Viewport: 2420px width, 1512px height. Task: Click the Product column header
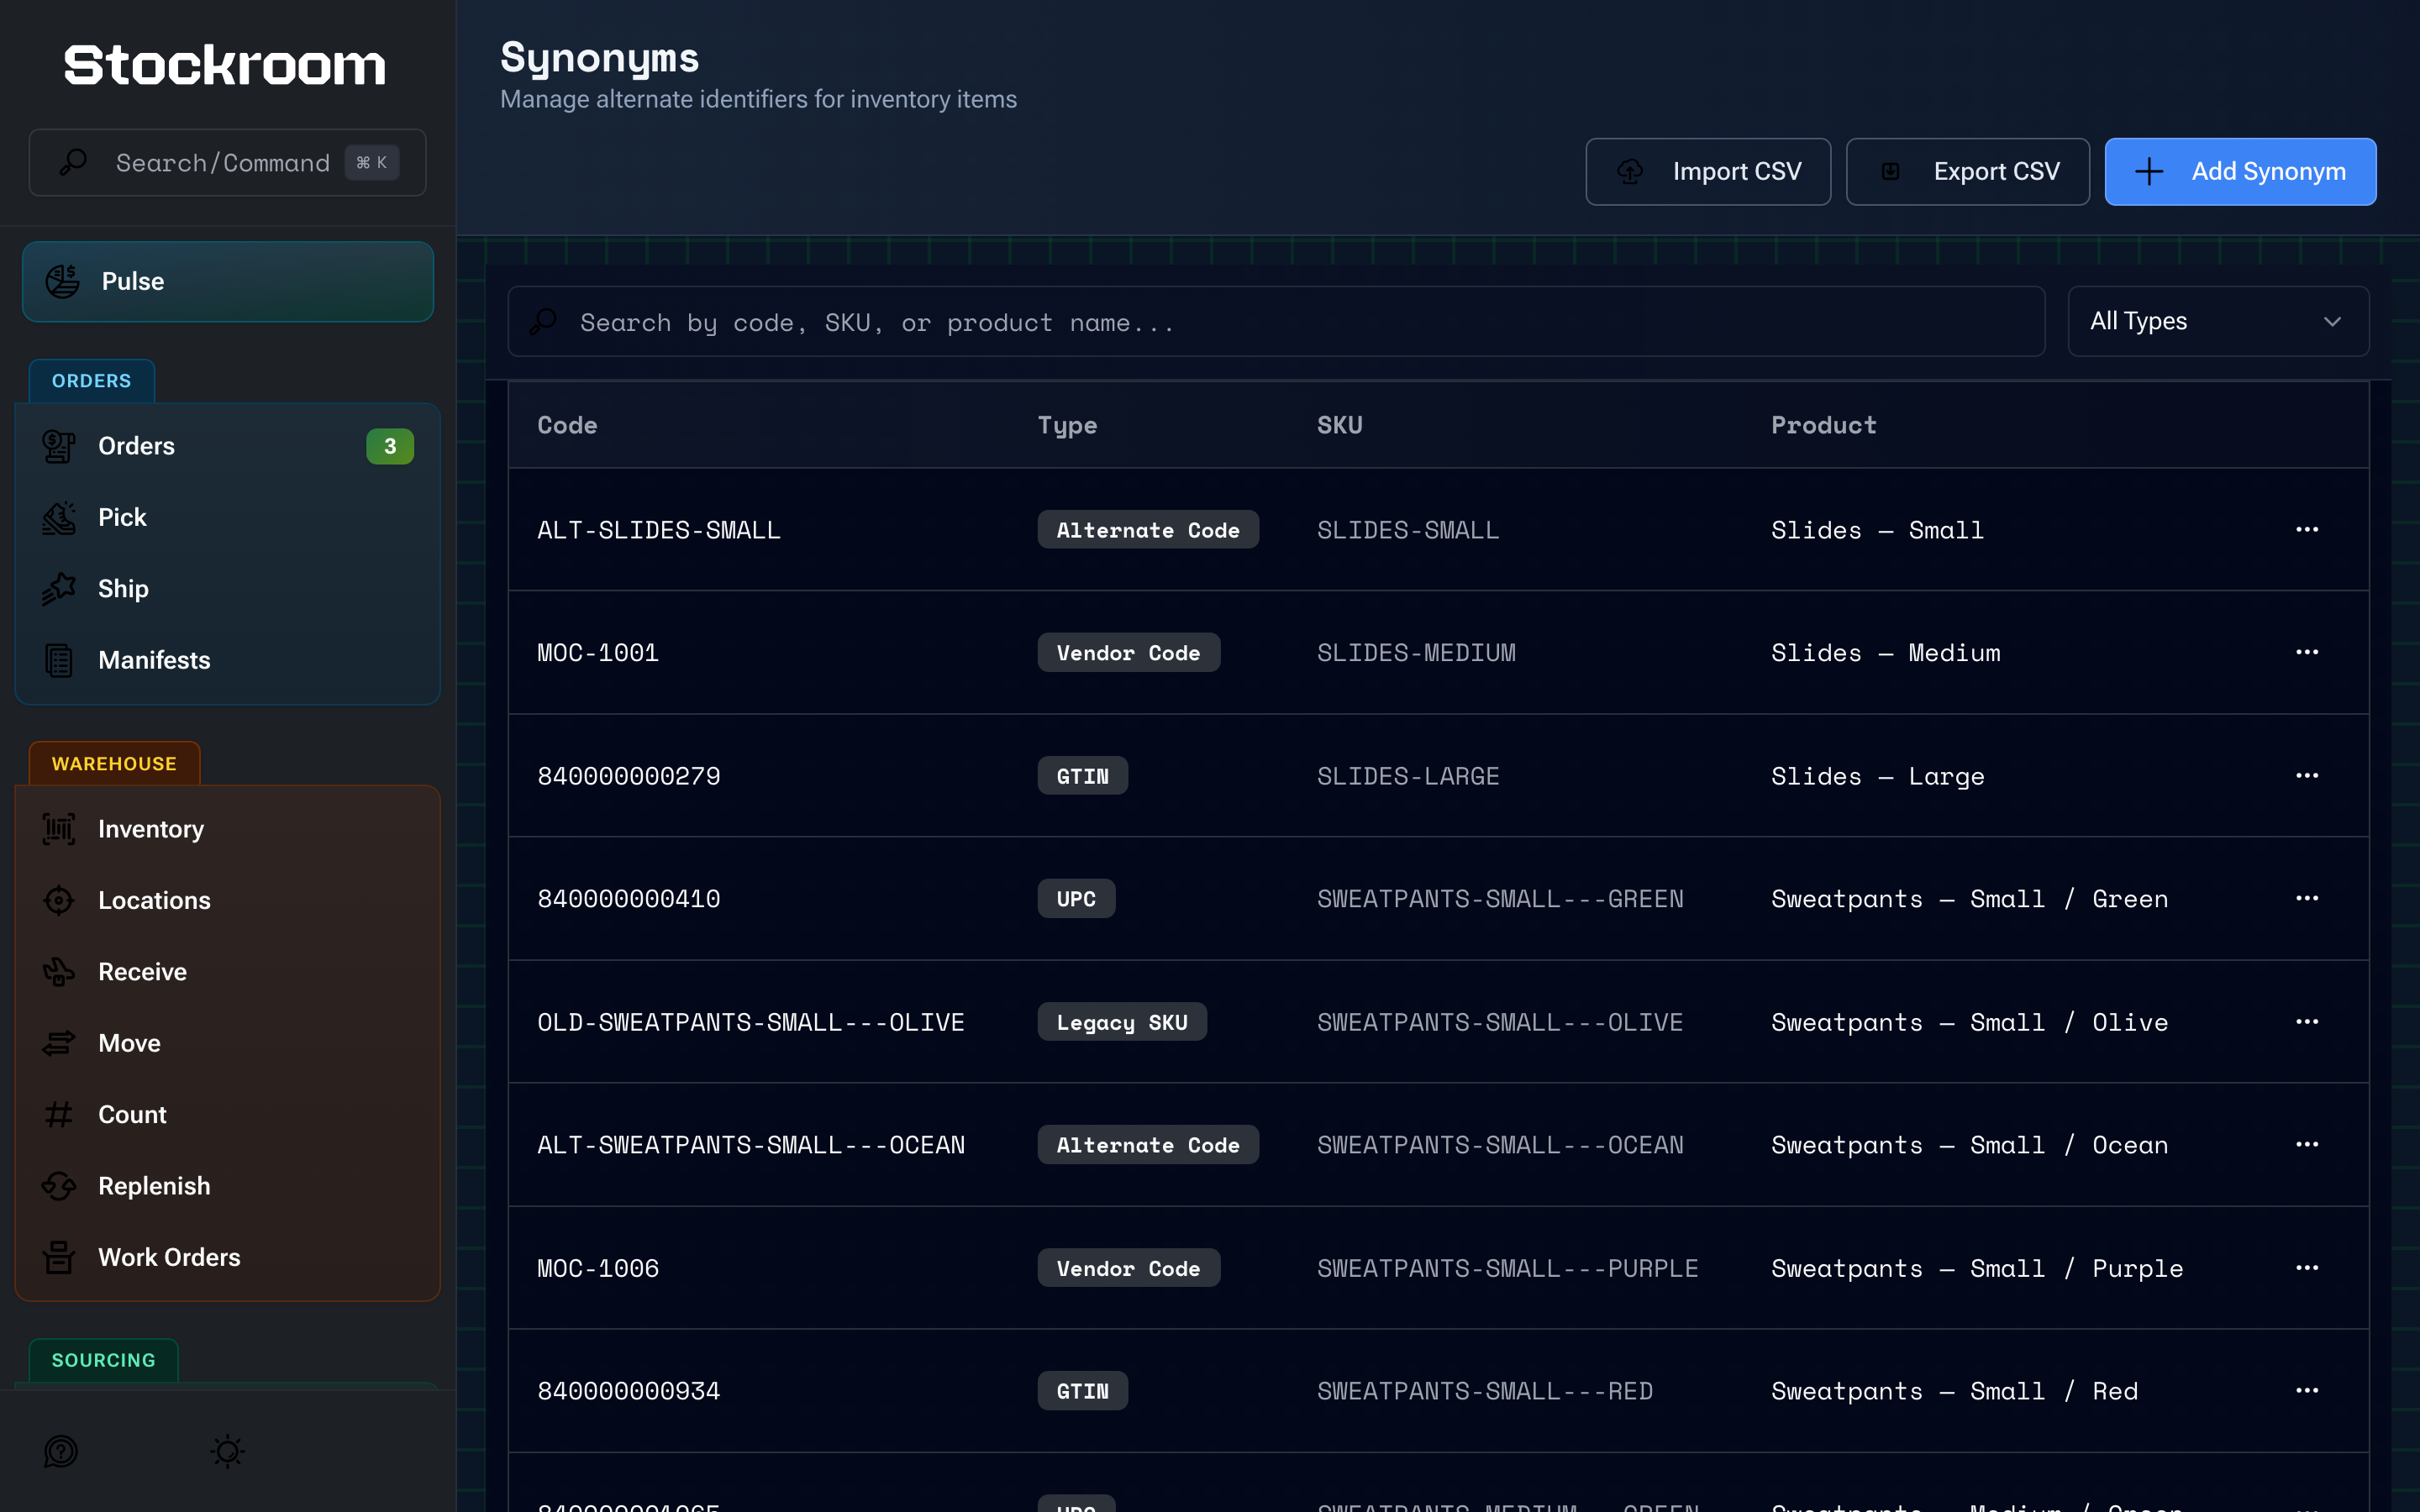(x=1823, y=425)
